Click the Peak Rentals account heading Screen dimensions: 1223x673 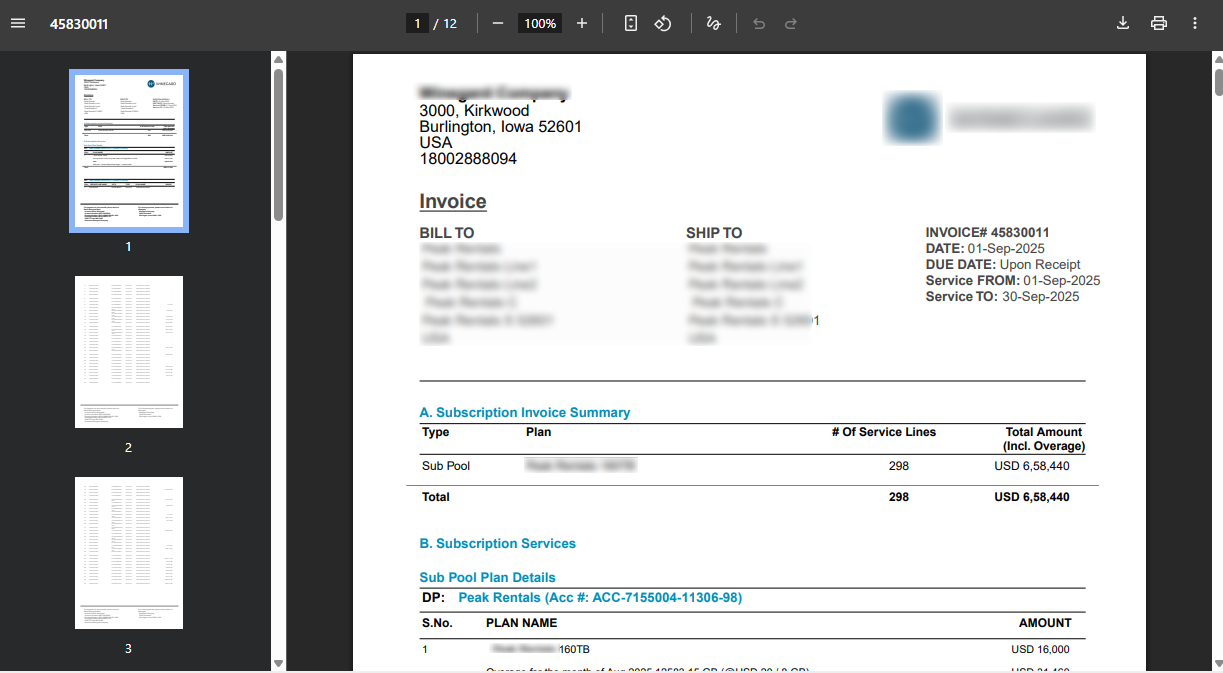pos(599,598)
